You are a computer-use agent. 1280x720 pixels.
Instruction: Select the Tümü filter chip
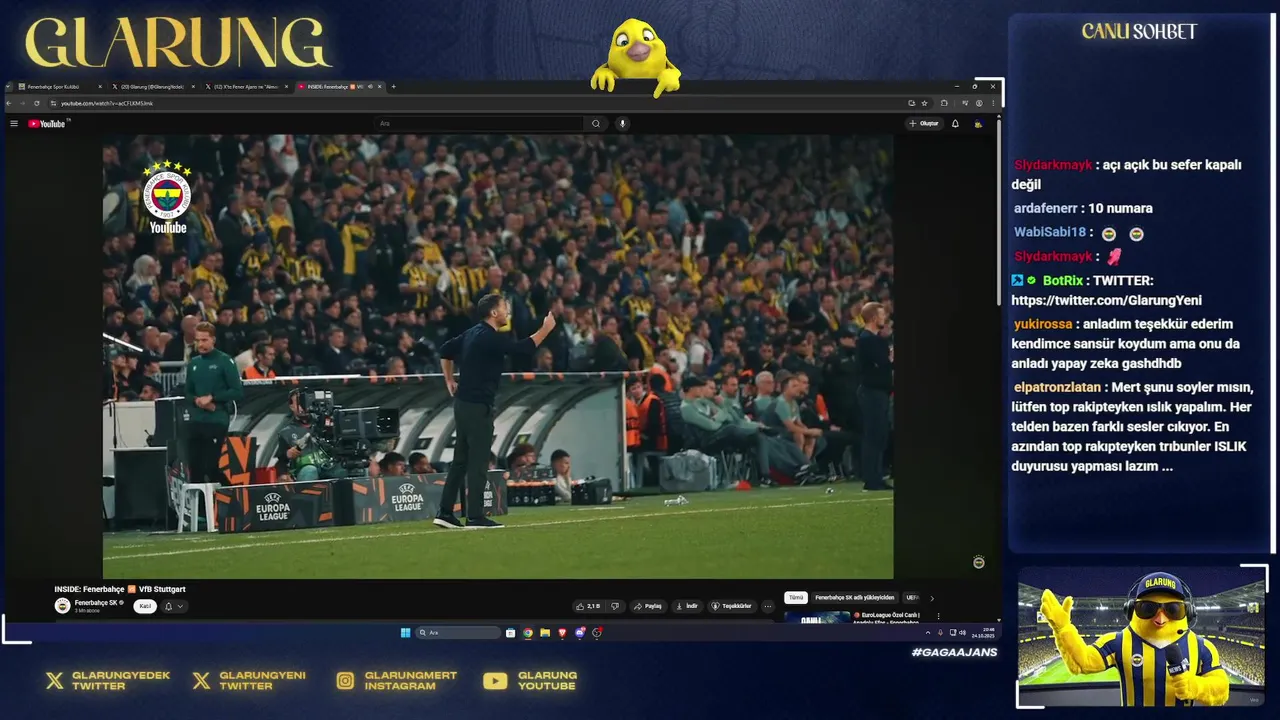[795, 598]
